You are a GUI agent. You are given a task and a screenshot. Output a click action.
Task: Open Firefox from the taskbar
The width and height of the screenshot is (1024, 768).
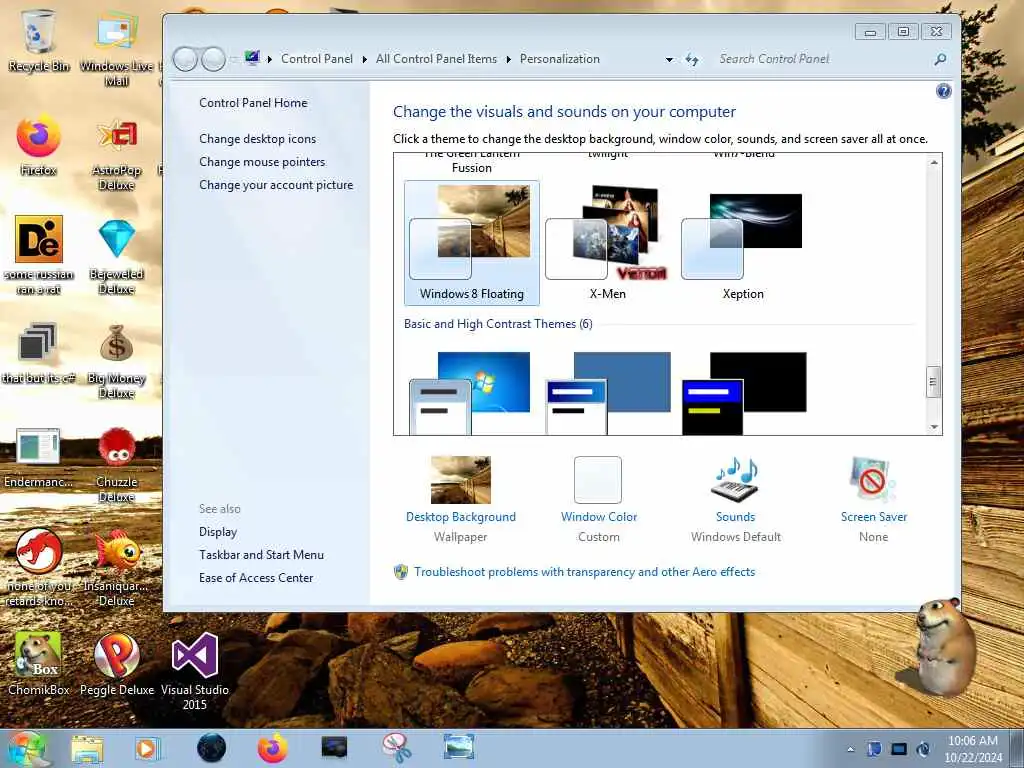click(x=272, y=748)
